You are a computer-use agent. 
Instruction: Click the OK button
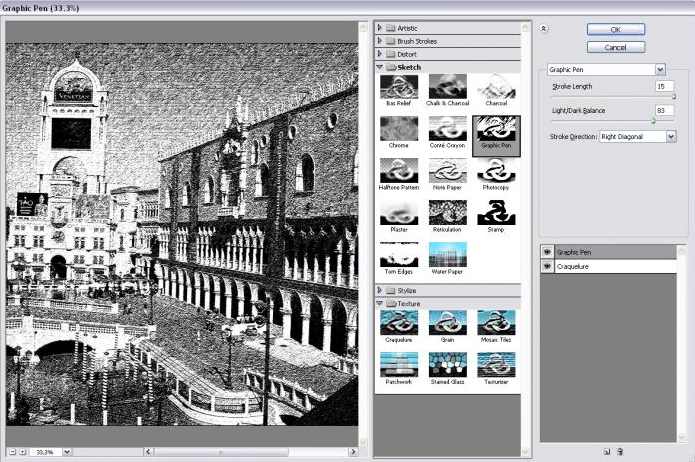point(616,30)
